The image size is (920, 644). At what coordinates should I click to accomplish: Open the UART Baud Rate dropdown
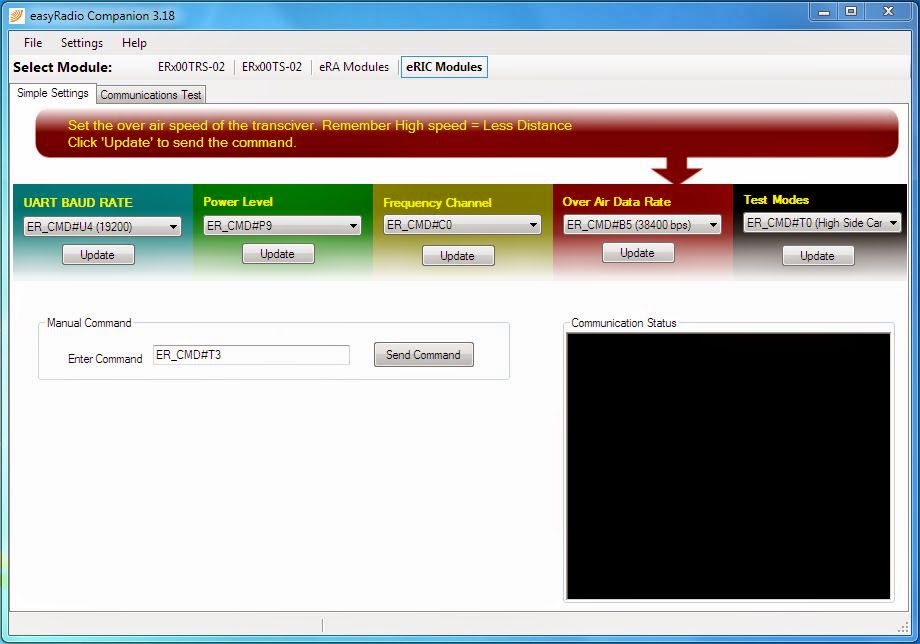(102, 226)
